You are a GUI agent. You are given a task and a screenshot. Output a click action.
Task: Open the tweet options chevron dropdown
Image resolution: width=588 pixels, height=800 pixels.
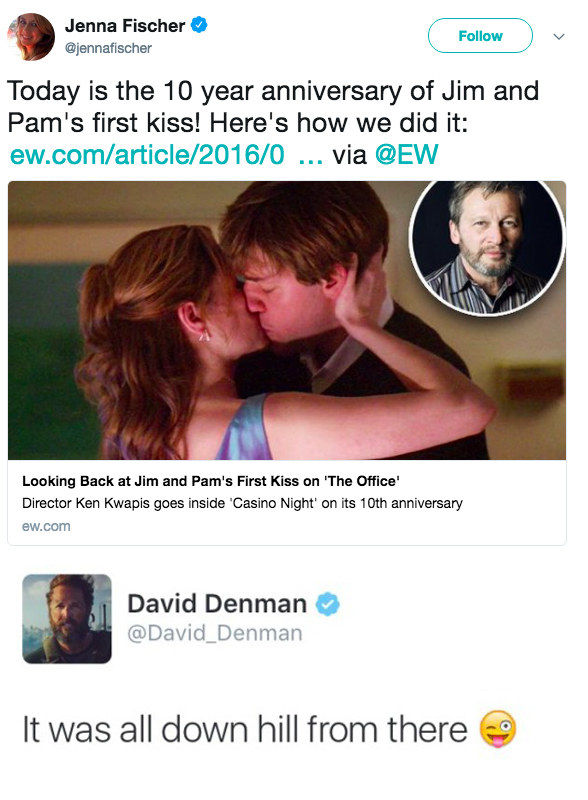click(559, 37)
